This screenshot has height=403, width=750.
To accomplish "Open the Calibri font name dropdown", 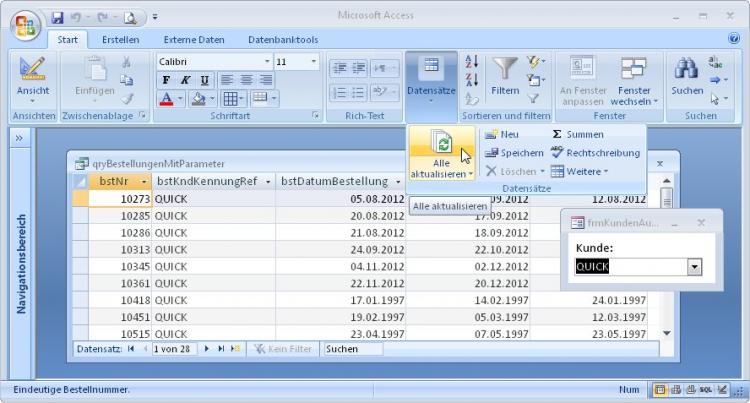I will (266, 62).
